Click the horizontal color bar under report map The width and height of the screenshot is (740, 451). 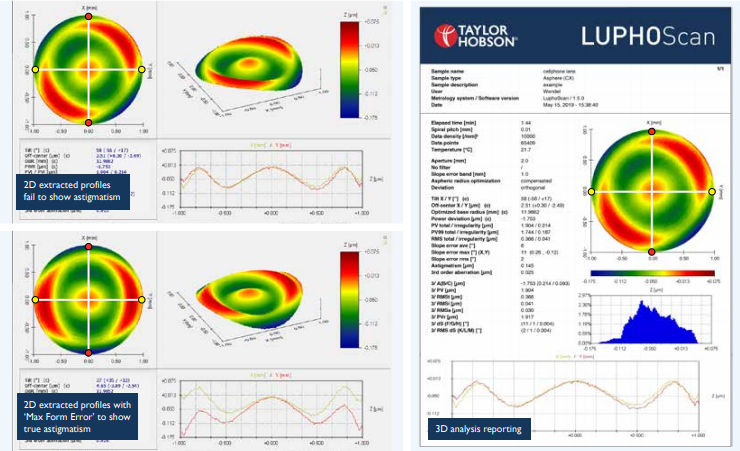point(651,270)
